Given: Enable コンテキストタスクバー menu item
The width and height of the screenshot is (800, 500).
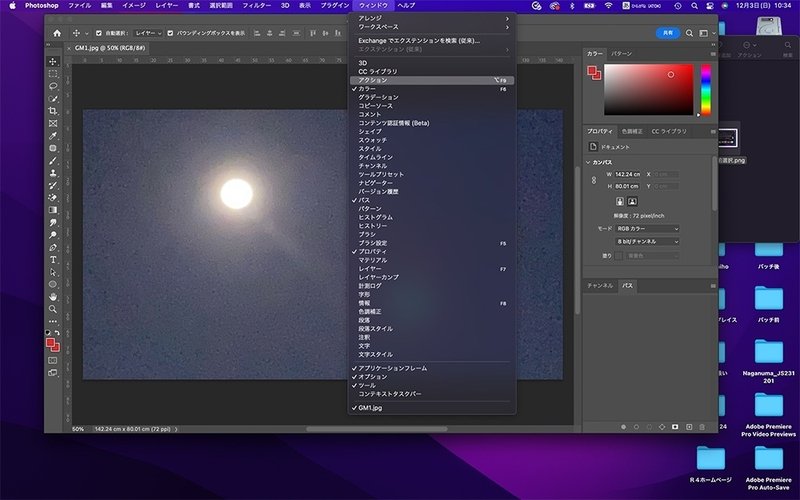Looking at the screenshot, I should [432, 394].
